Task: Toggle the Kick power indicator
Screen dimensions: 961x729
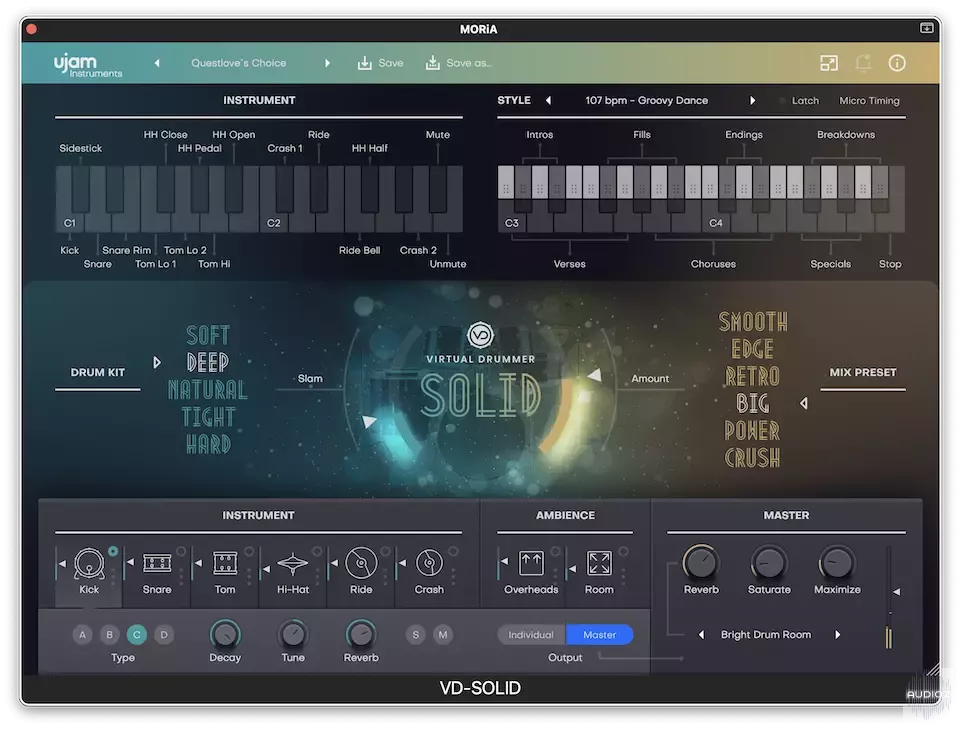Action: tap(113, 551)
